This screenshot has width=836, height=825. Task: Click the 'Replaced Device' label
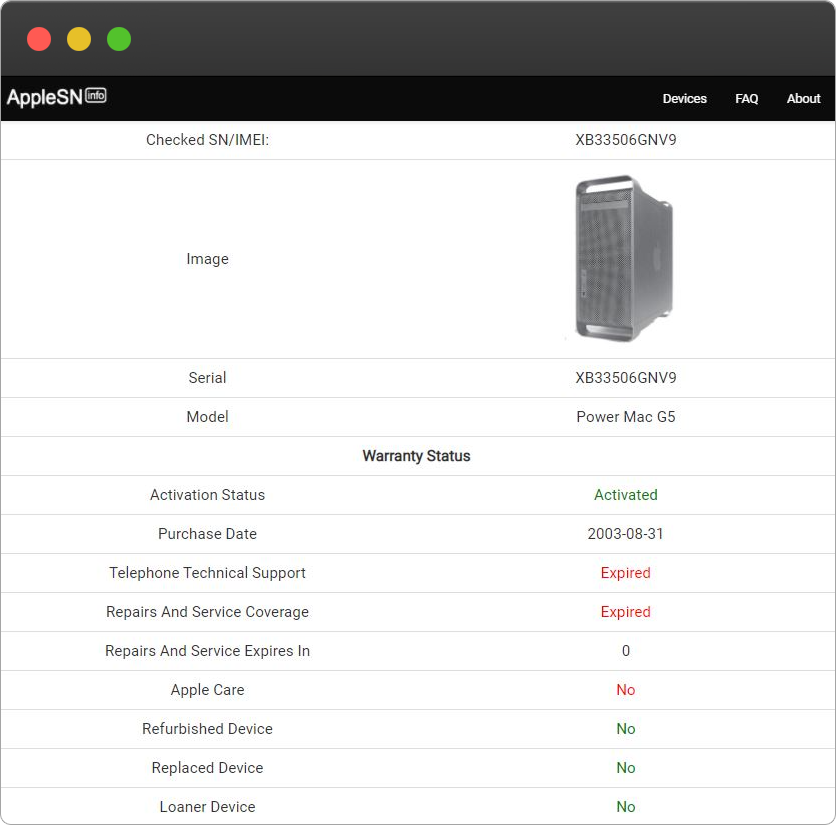(x=207, y=767)
